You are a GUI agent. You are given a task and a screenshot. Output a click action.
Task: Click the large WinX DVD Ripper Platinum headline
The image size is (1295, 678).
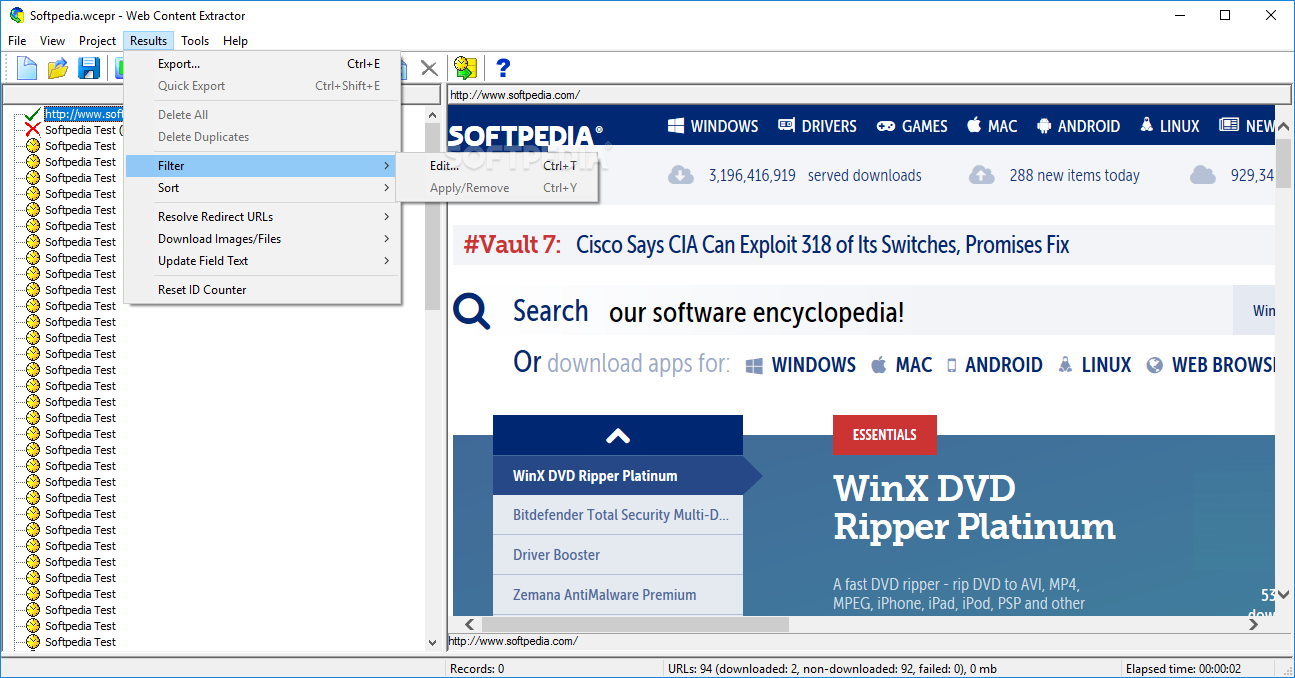(x=974, y=507)
